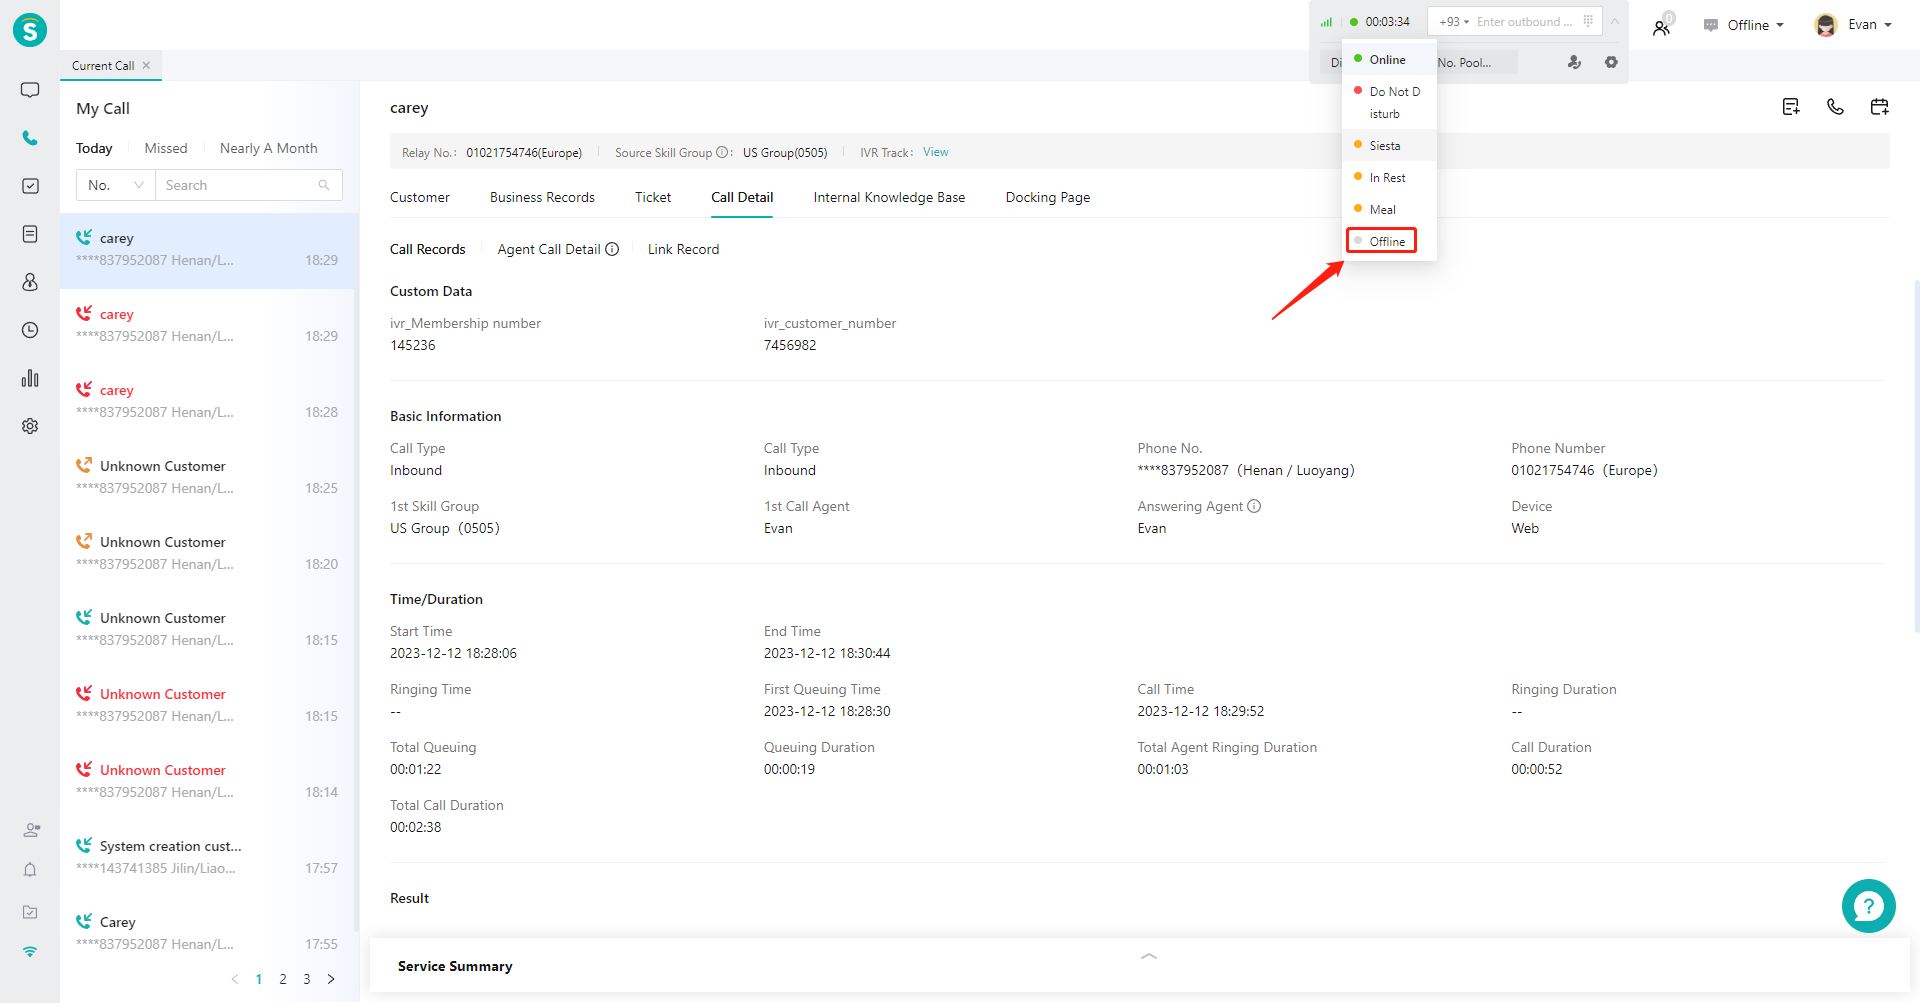Image resolution: width=1920 pixels, height=1003 pixels.
Task: Open the Link Record sub-tab
Action: coord(683,249)
